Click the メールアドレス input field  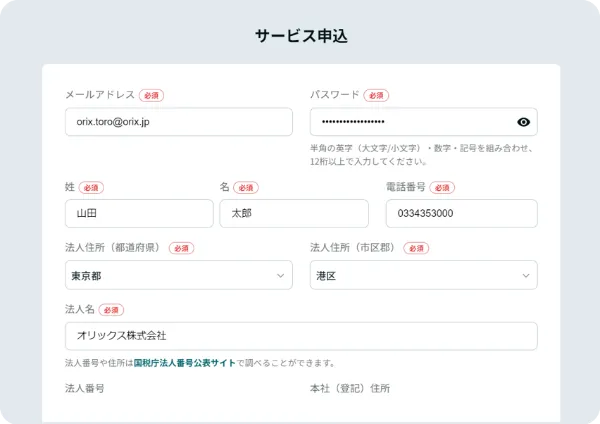(179, 122)
